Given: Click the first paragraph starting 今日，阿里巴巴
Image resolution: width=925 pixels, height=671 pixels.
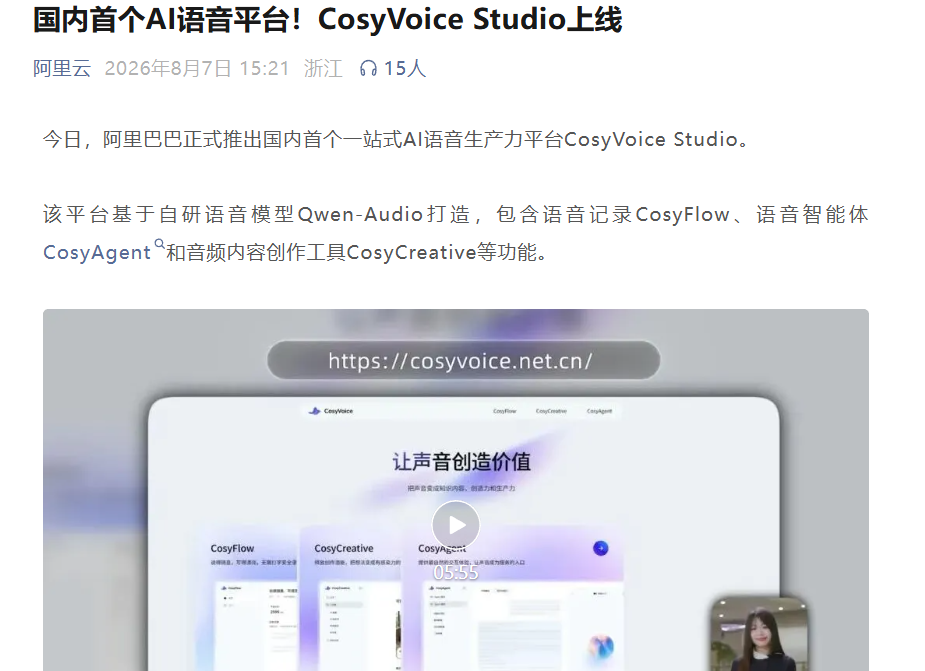Looking at the screenshot, I should coord(396,140).
